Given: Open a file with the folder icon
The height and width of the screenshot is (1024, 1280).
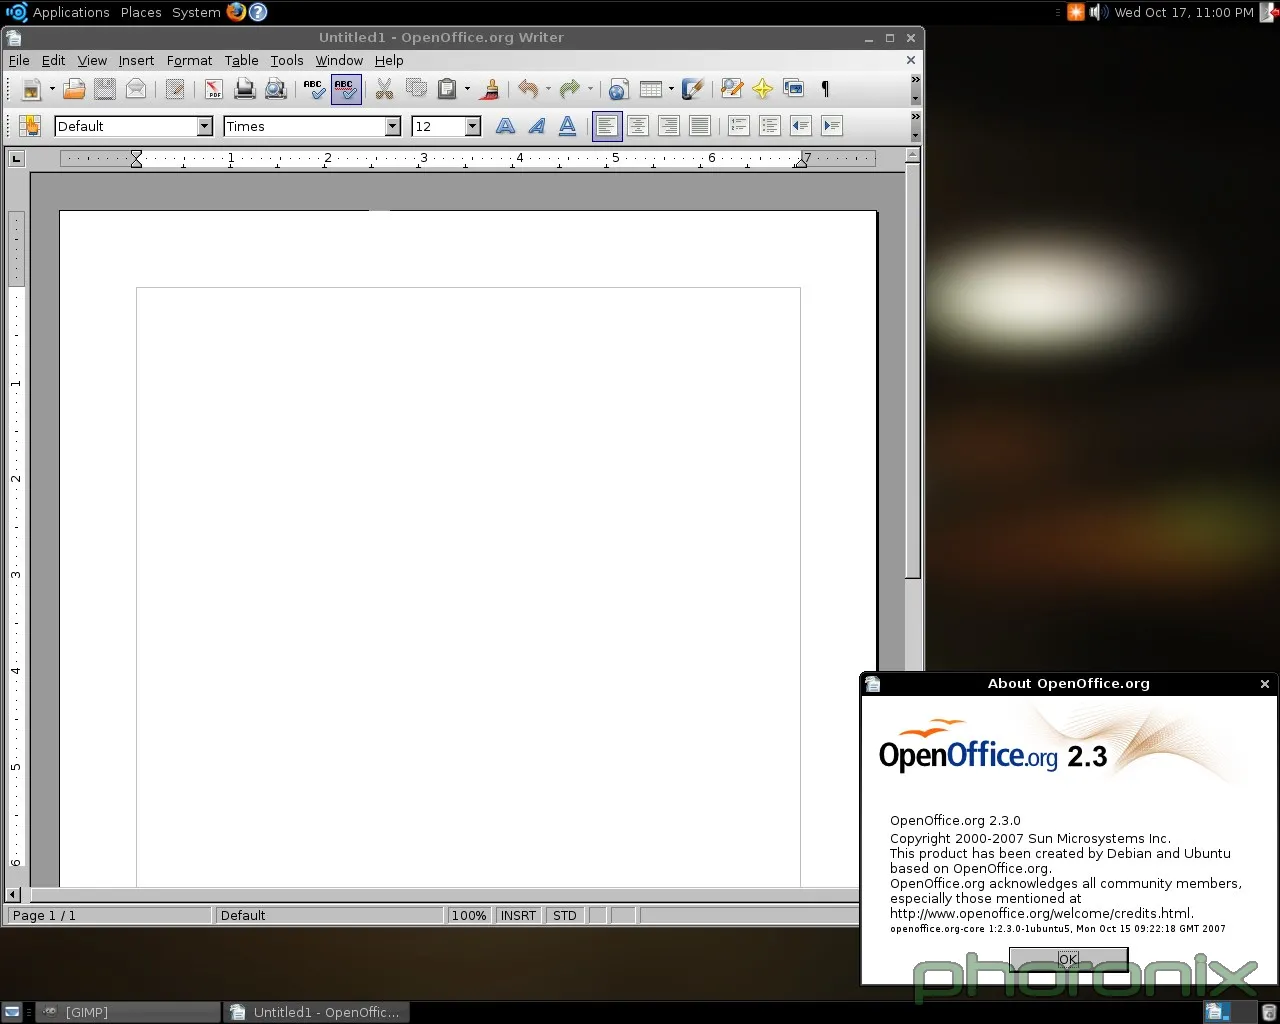Looking at the screenshot, I should pos(74,89).
